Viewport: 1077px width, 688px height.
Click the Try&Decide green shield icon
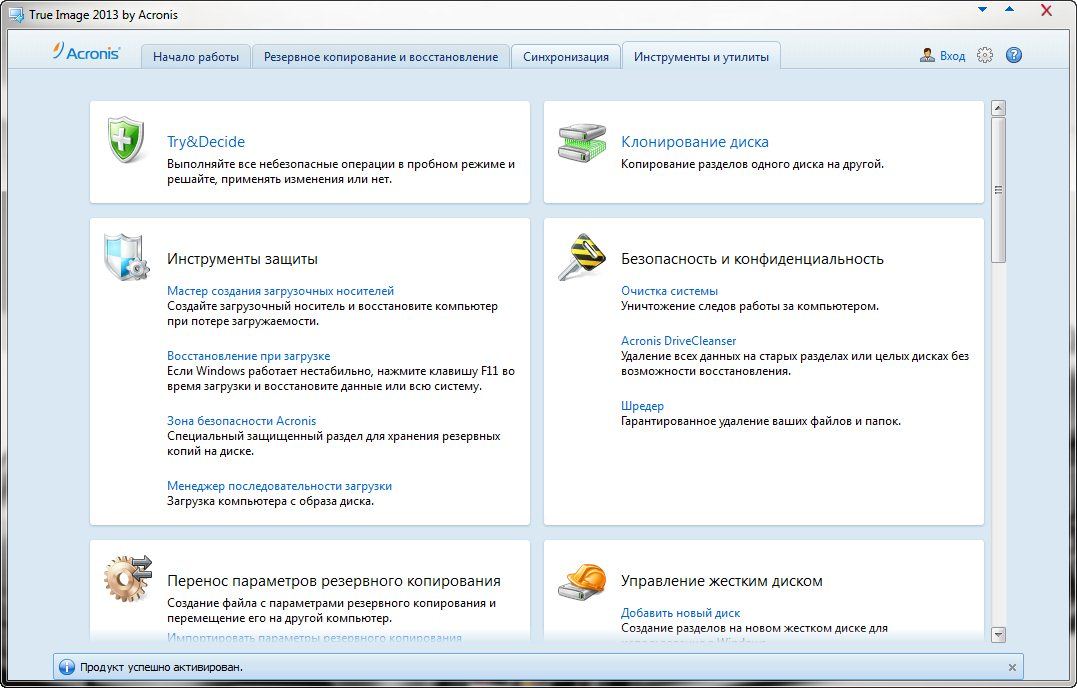tap(127, 140)
